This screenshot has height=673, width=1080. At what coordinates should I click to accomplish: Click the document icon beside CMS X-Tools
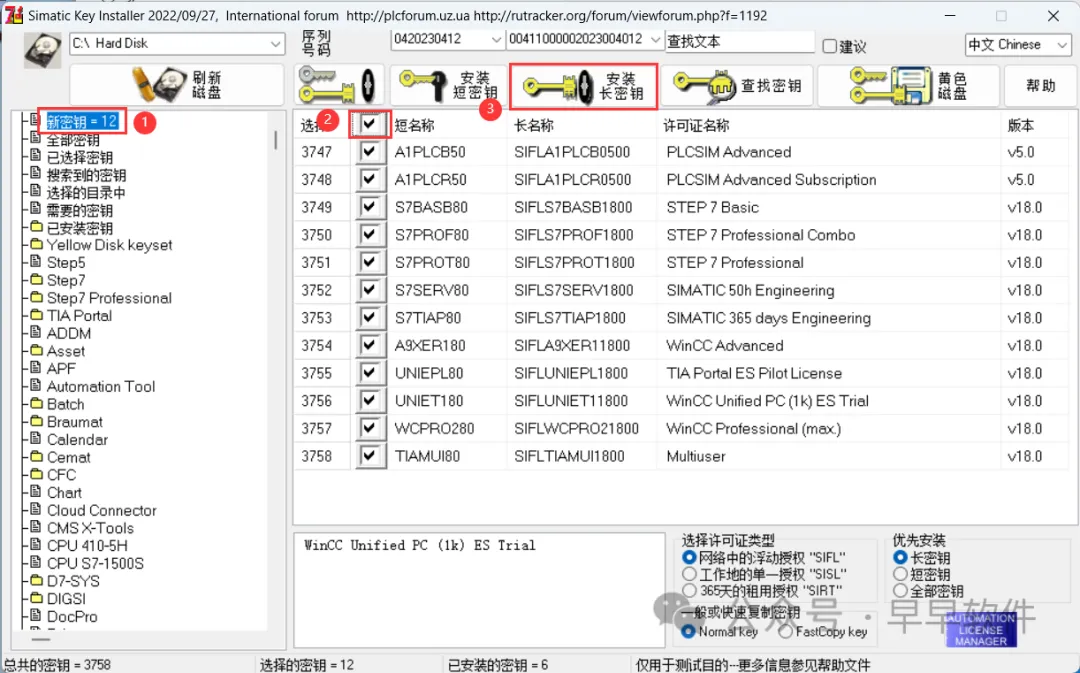point(36,528)
